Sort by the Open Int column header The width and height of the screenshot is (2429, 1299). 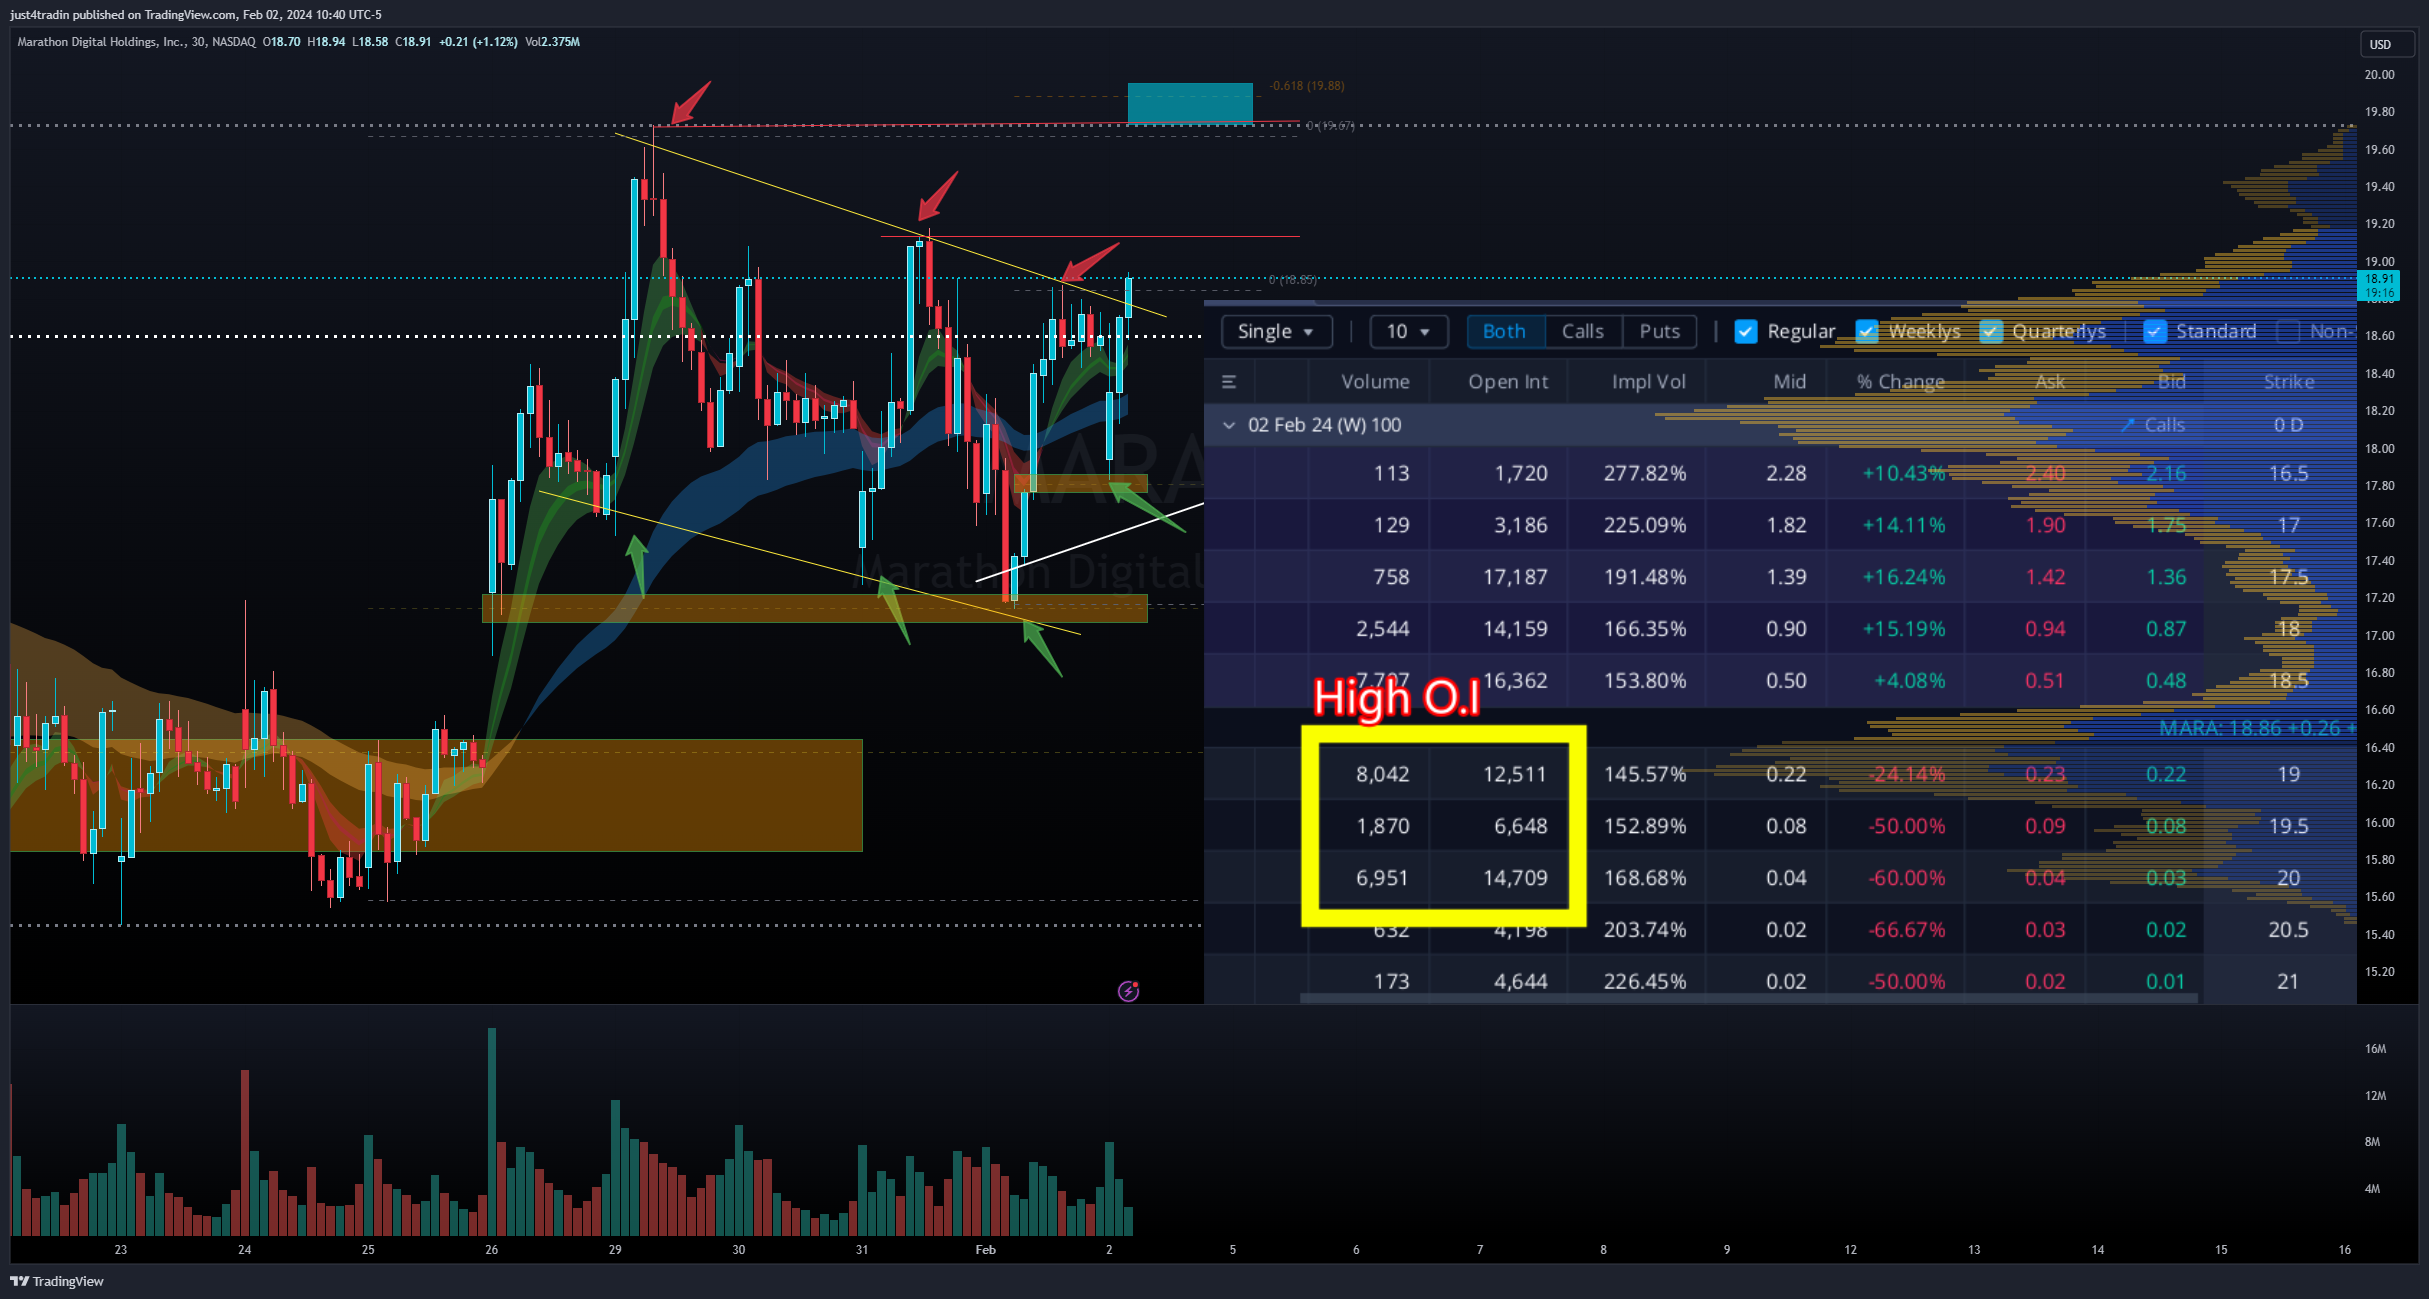1508,382
